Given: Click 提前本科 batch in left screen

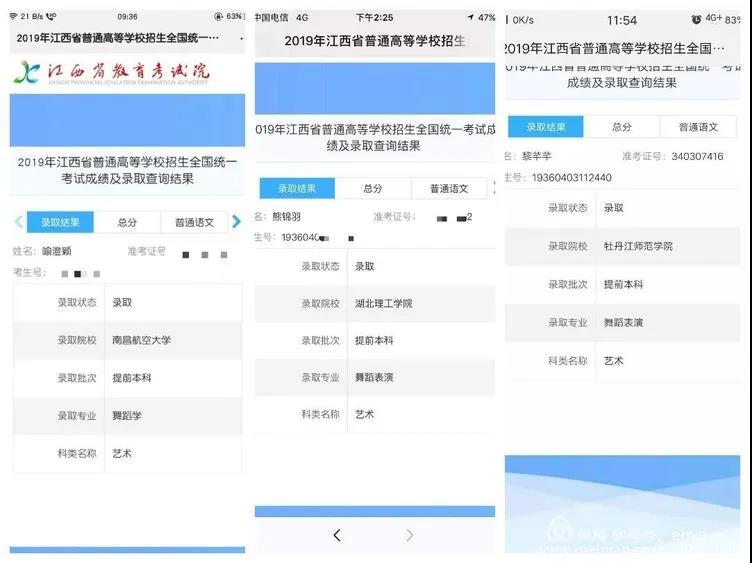Looking at the screenshot, I should 131,378.
